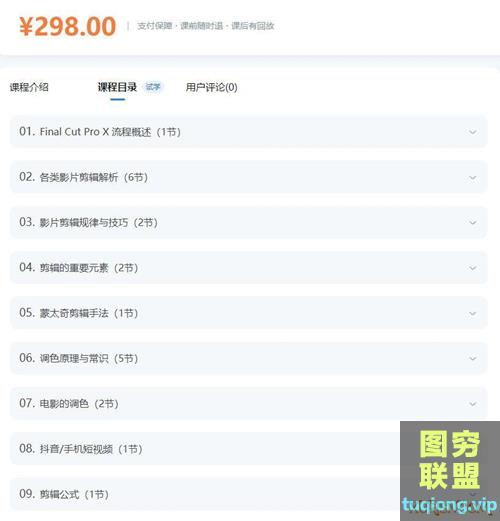Open chapter 09 title with 1节
The height and width of the screenshot is (521, 500).
(64, 494)
